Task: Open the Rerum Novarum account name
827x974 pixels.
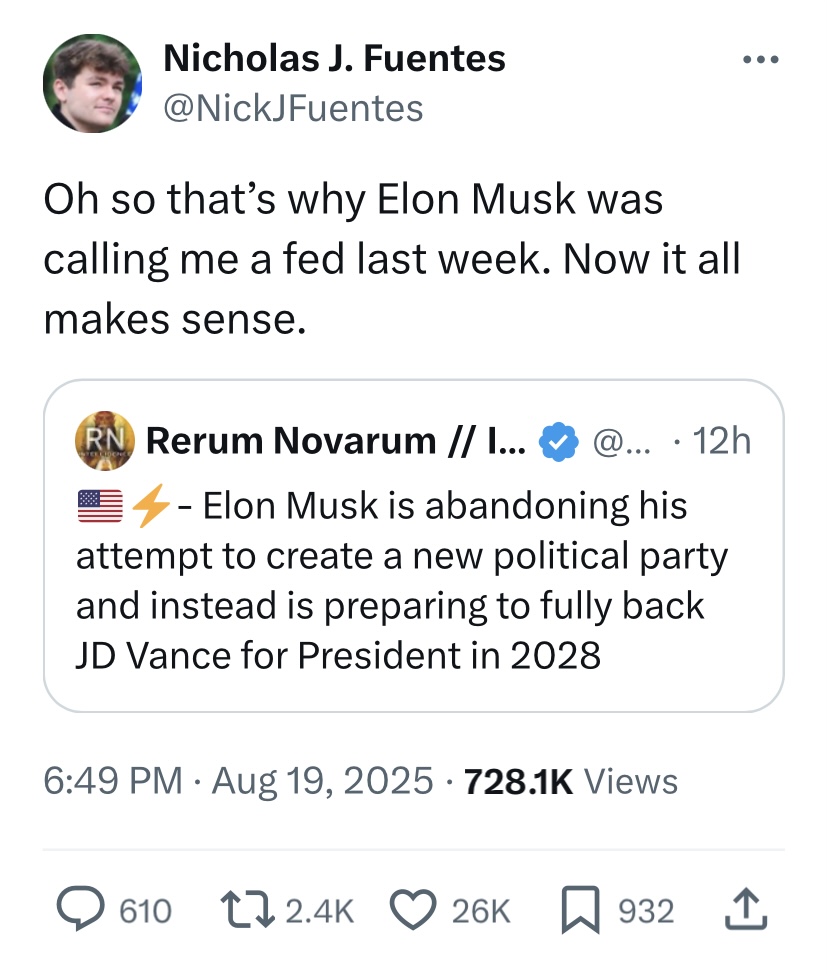Action: point(336,441)
